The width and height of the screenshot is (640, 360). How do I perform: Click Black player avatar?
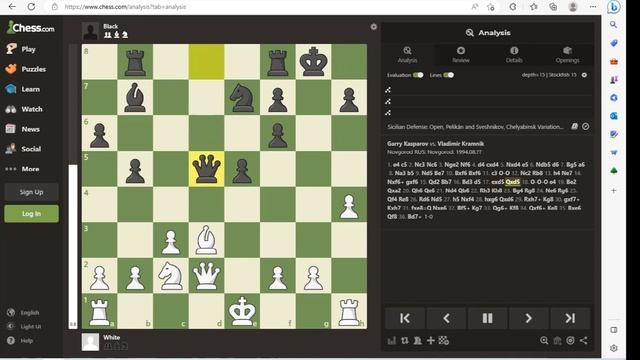click(x=90, y=31)
